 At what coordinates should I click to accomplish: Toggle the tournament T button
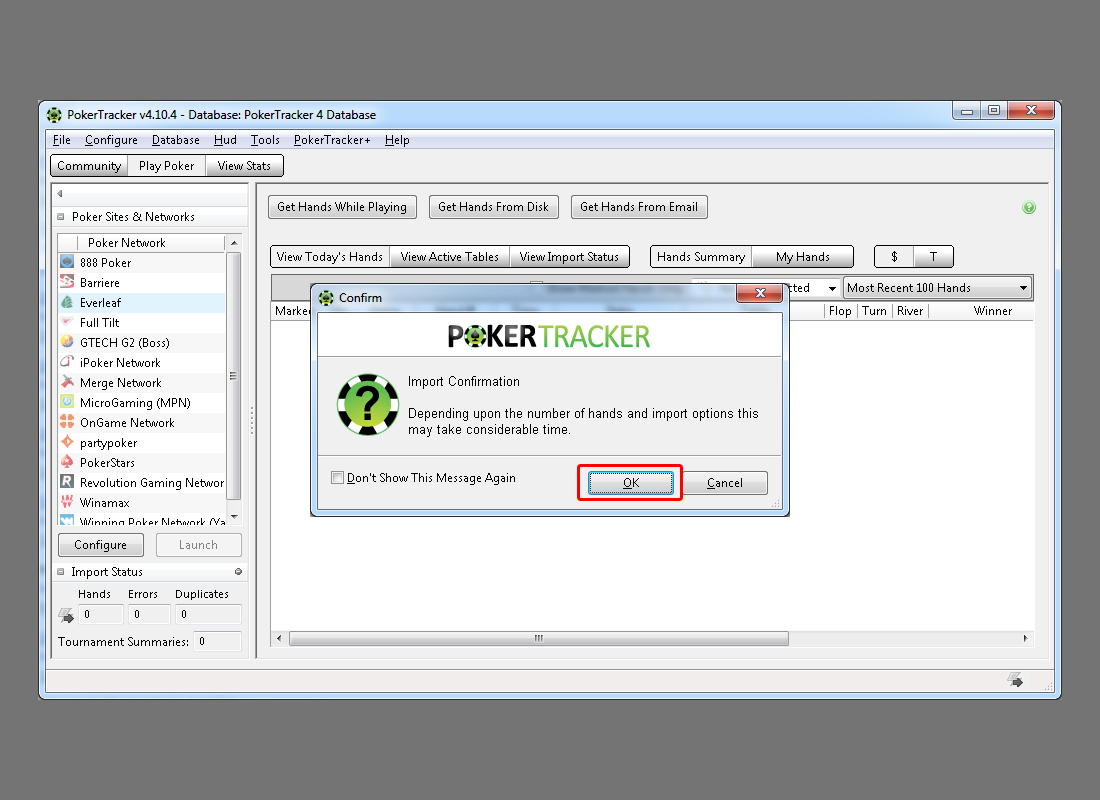point(933,257)
